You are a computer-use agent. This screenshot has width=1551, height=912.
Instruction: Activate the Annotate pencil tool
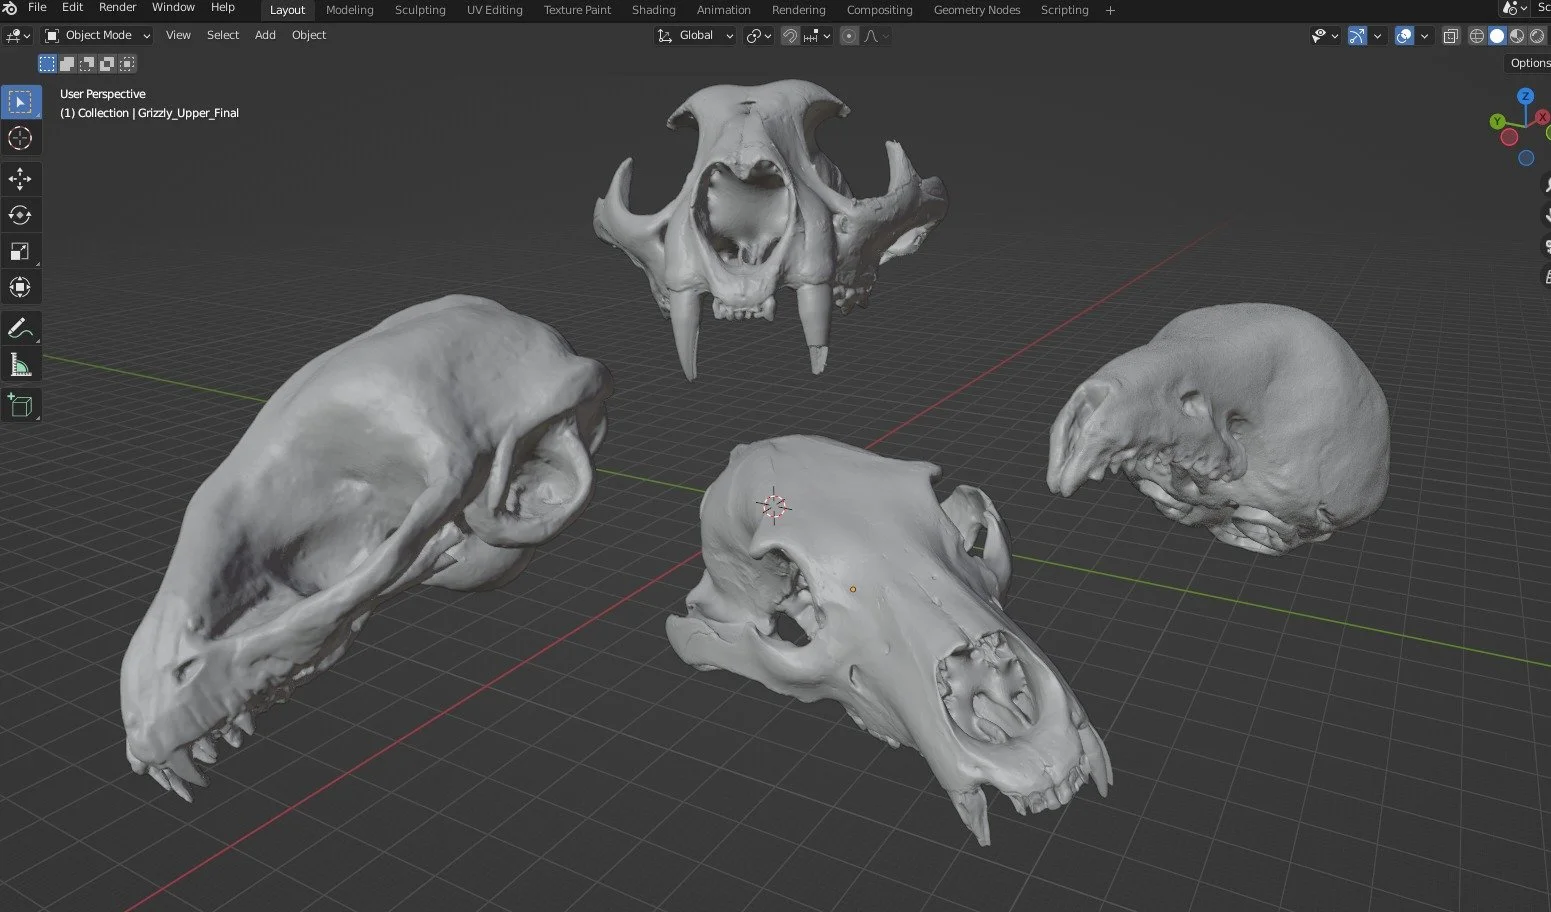(x=20, y=328)
